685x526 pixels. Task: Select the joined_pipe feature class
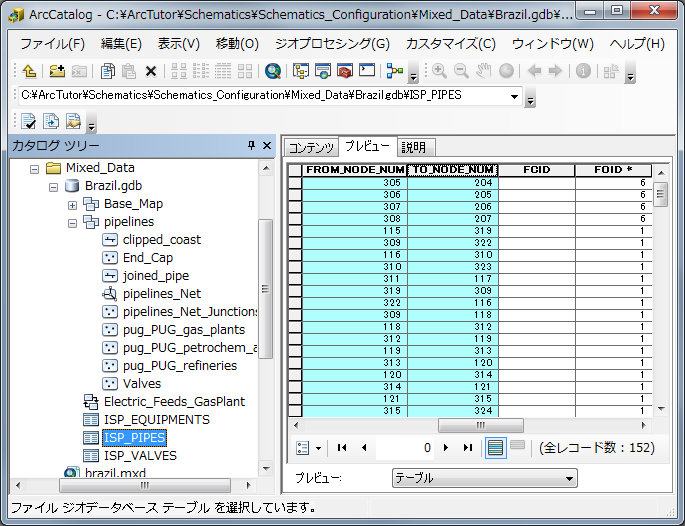coord(156,276)
